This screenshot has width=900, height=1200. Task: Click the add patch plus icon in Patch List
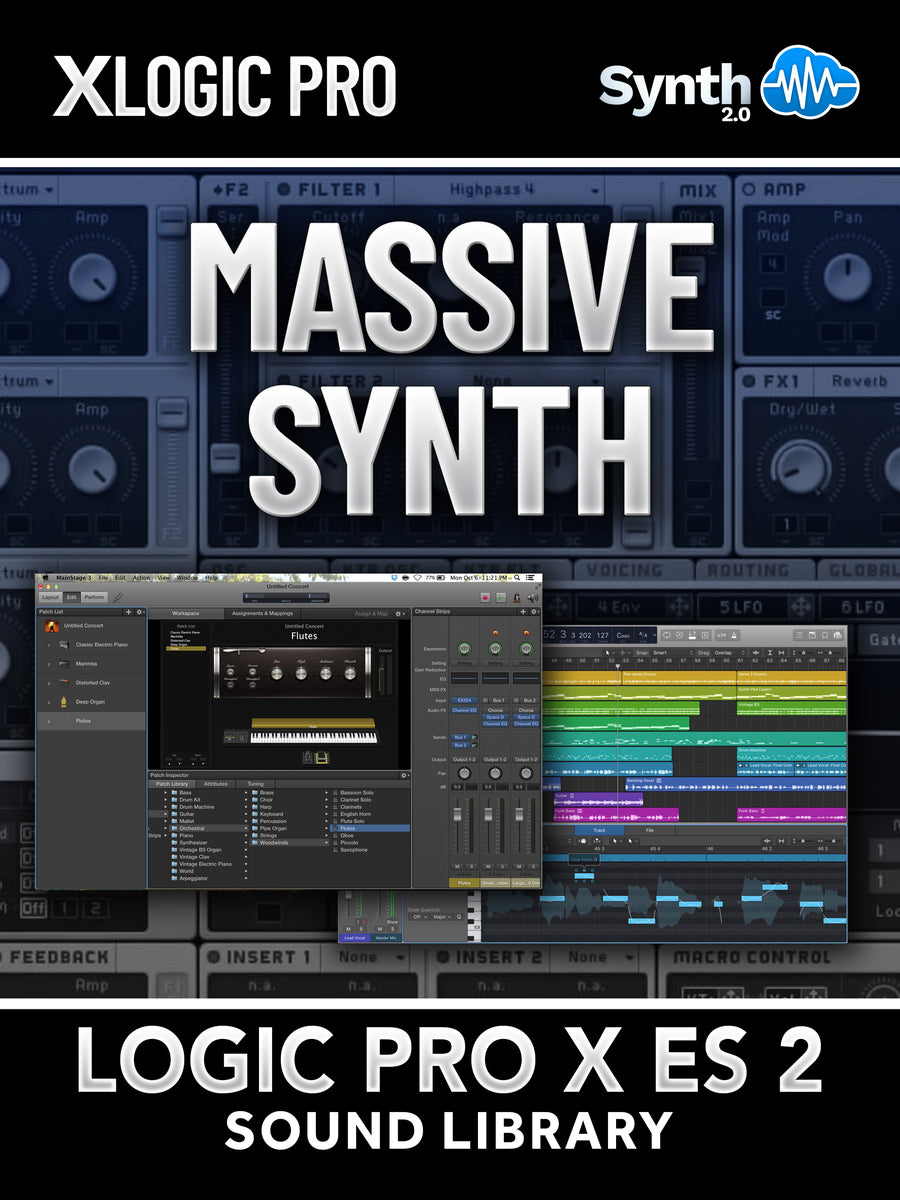tap(128, 612)
